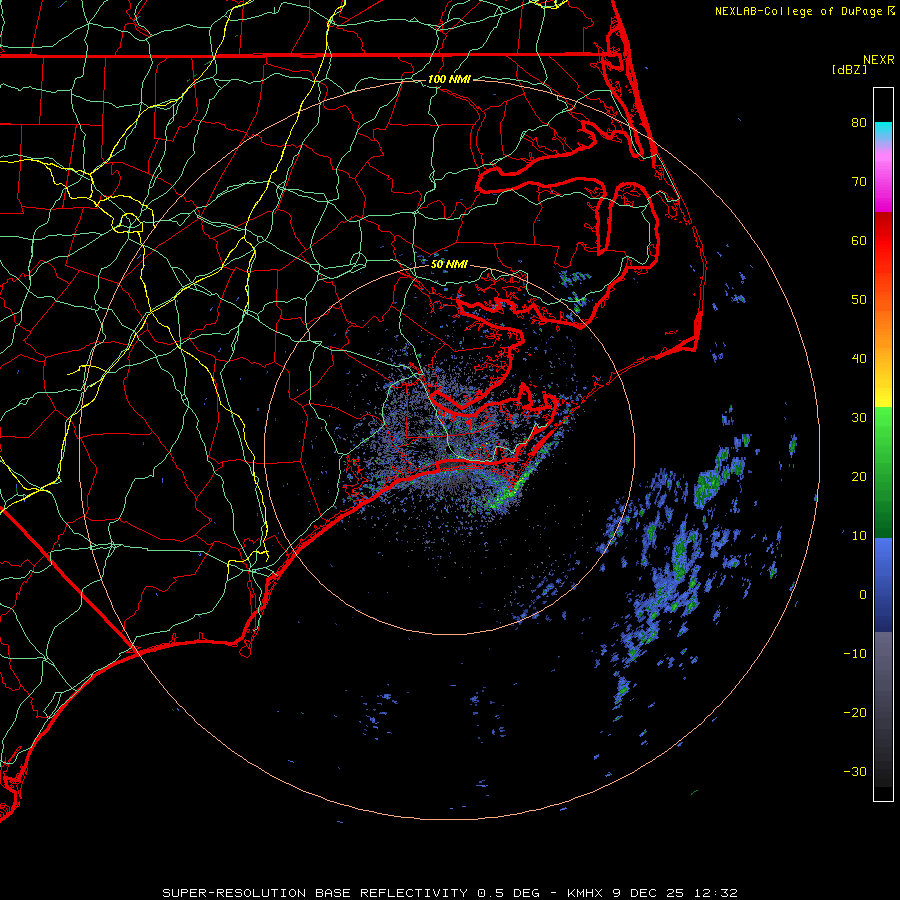Click the -10 value on dBZ scale
The height and width of the screenshot is (900, 900).
point(855,653)
